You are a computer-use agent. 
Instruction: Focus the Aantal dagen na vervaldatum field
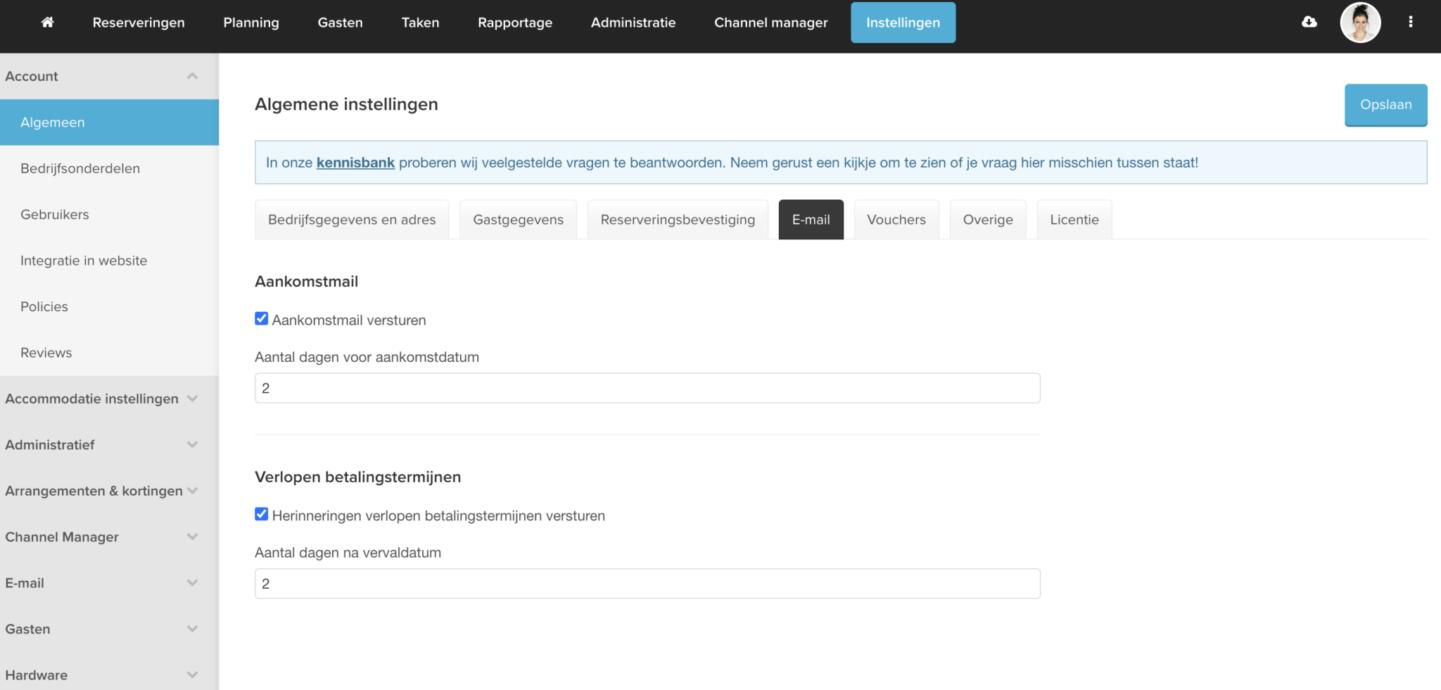647,584
